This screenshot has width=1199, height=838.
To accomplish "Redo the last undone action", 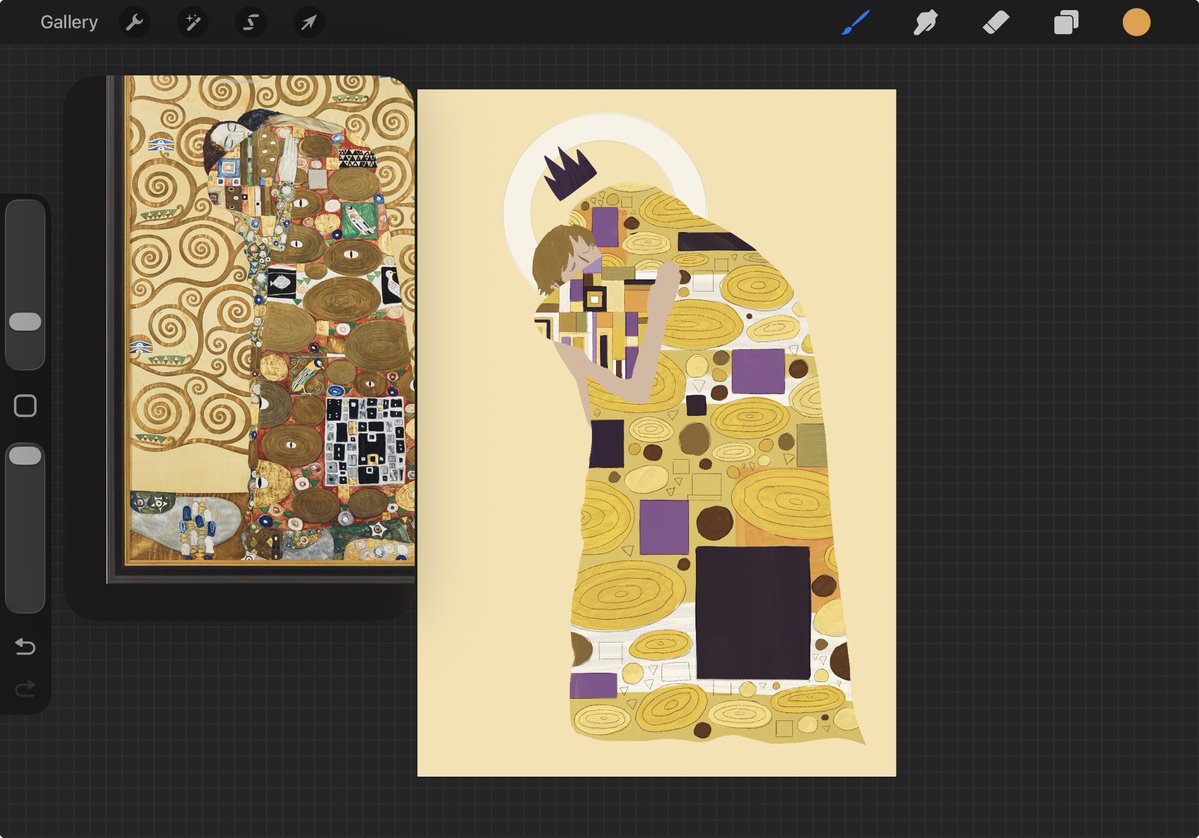I will tap(25, 689).
